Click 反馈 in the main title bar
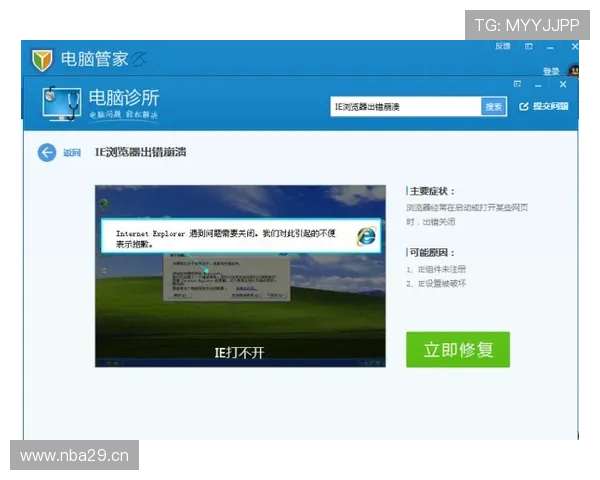Image resolution: width=600 pixels, height=480 pixels. [502, 46]
